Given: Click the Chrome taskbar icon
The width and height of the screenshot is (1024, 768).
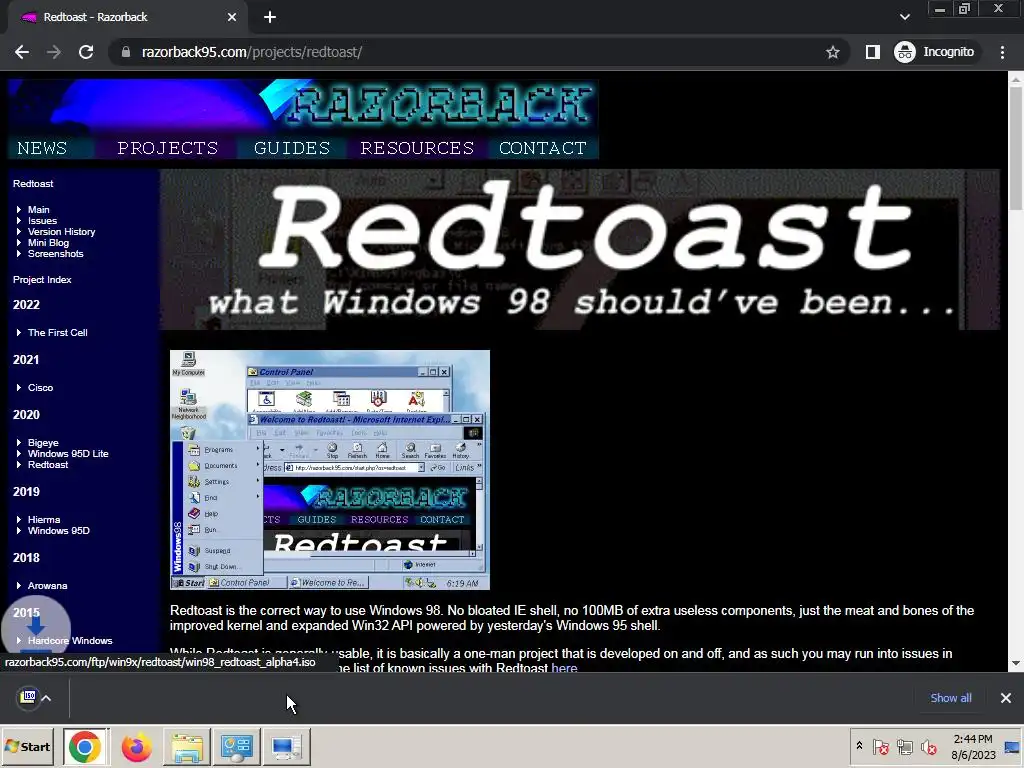Looking at the screenshot, I should click(85, 746).
